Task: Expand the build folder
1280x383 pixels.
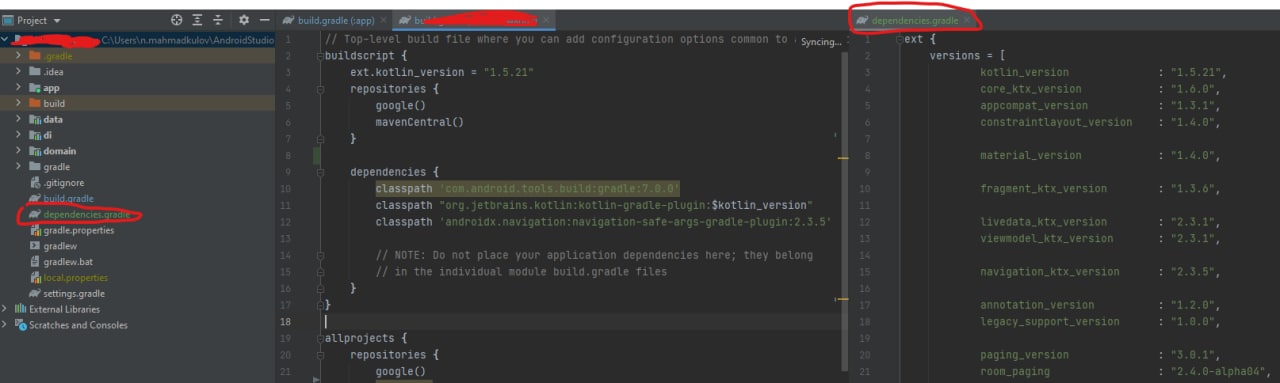Action: (18, 103)
